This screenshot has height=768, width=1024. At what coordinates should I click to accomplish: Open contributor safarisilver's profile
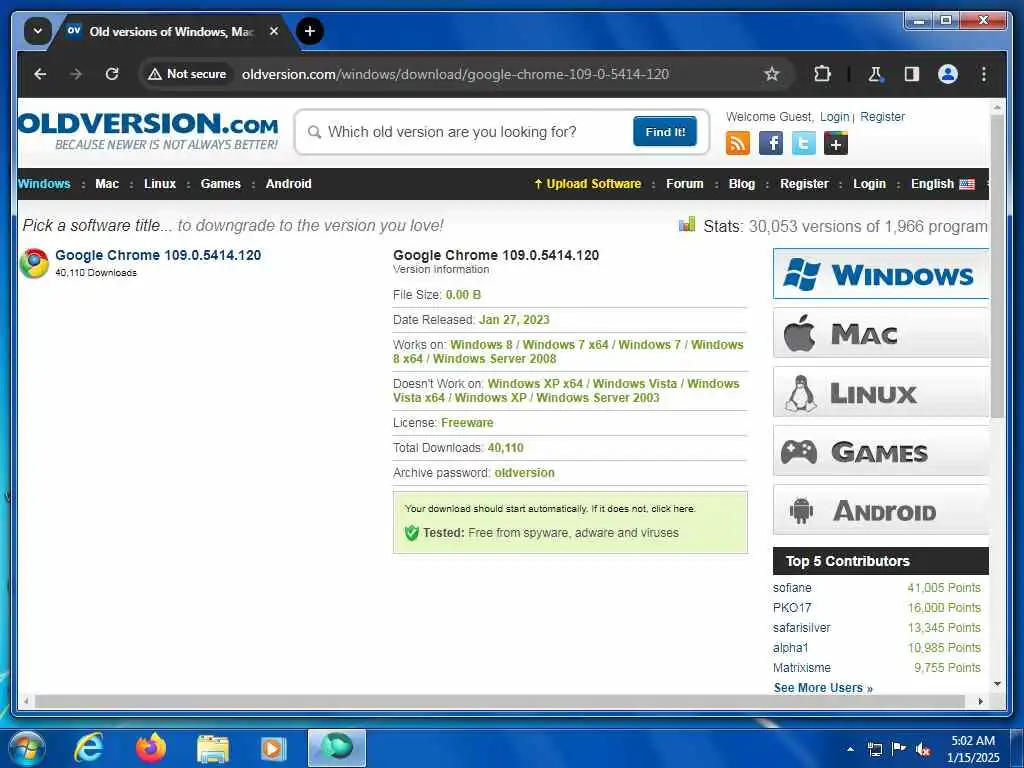click(x=801, y=628)
